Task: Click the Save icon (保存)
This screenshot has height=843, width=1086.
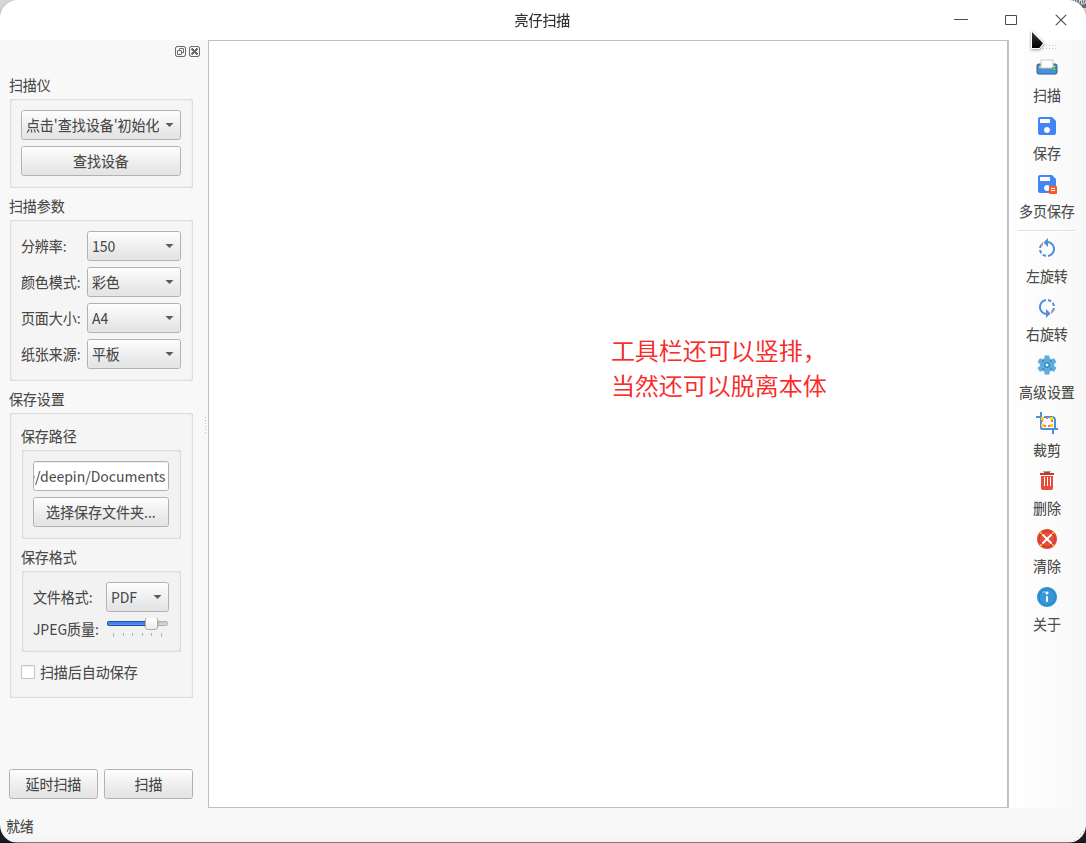Action: (x=1047, y=126)
